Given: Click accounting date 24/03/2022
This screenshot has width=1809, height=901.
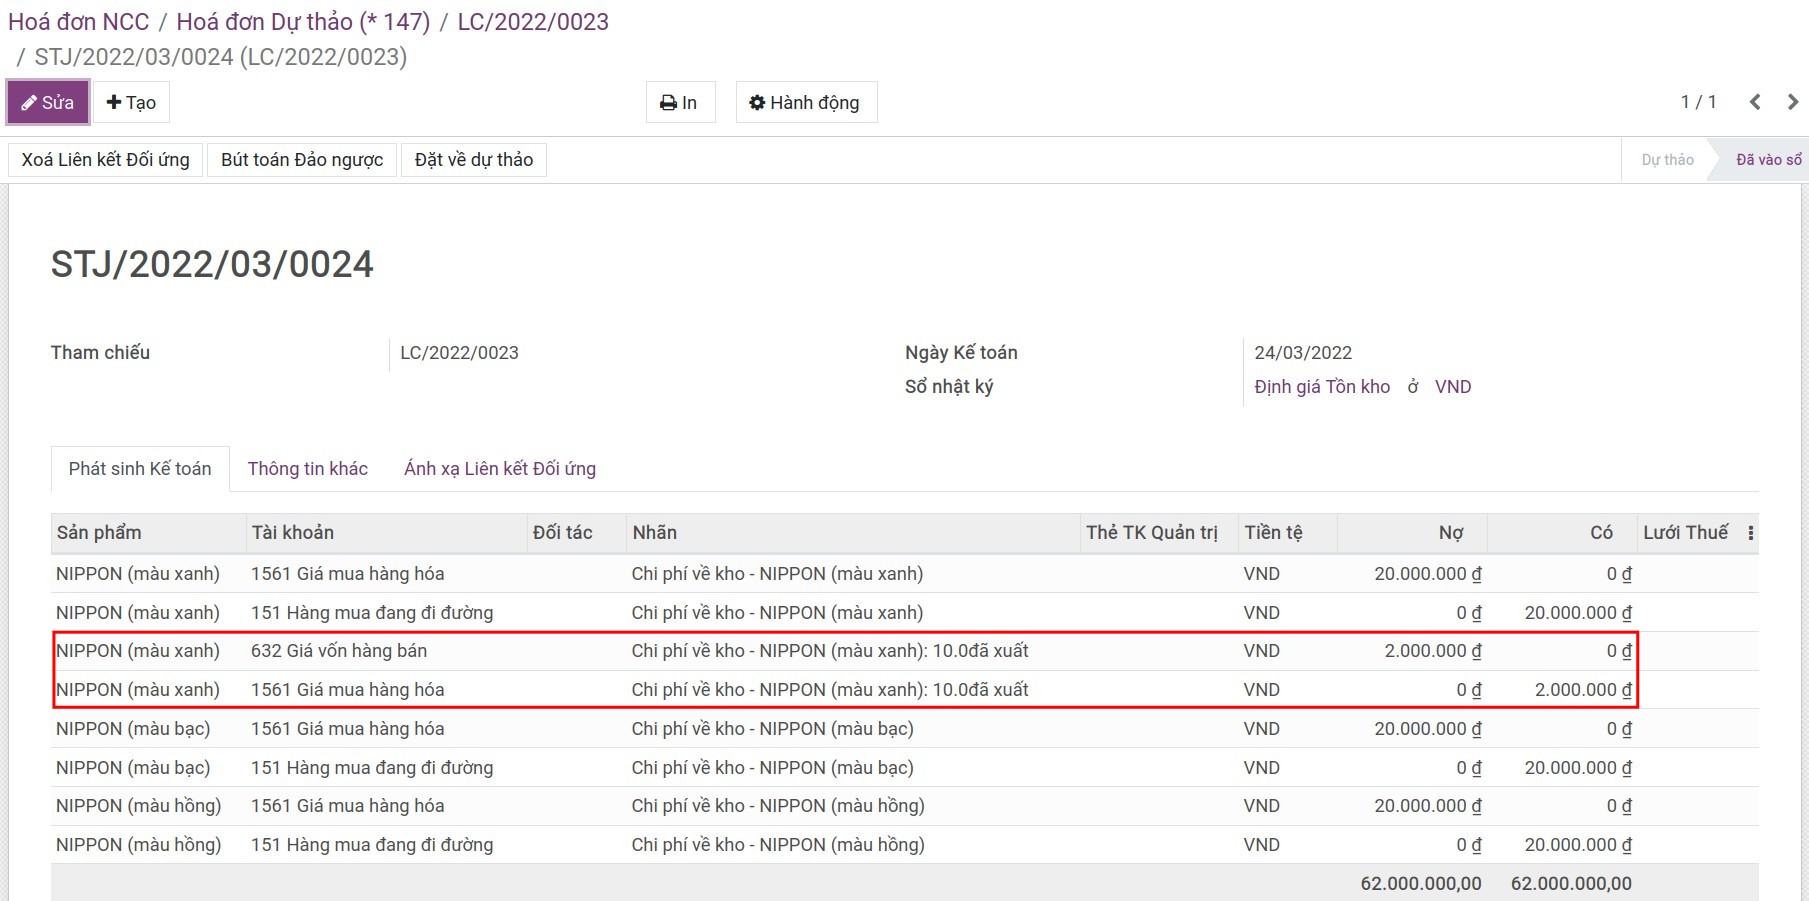Looking at the screenshot, I should (x=1303, y=353).
